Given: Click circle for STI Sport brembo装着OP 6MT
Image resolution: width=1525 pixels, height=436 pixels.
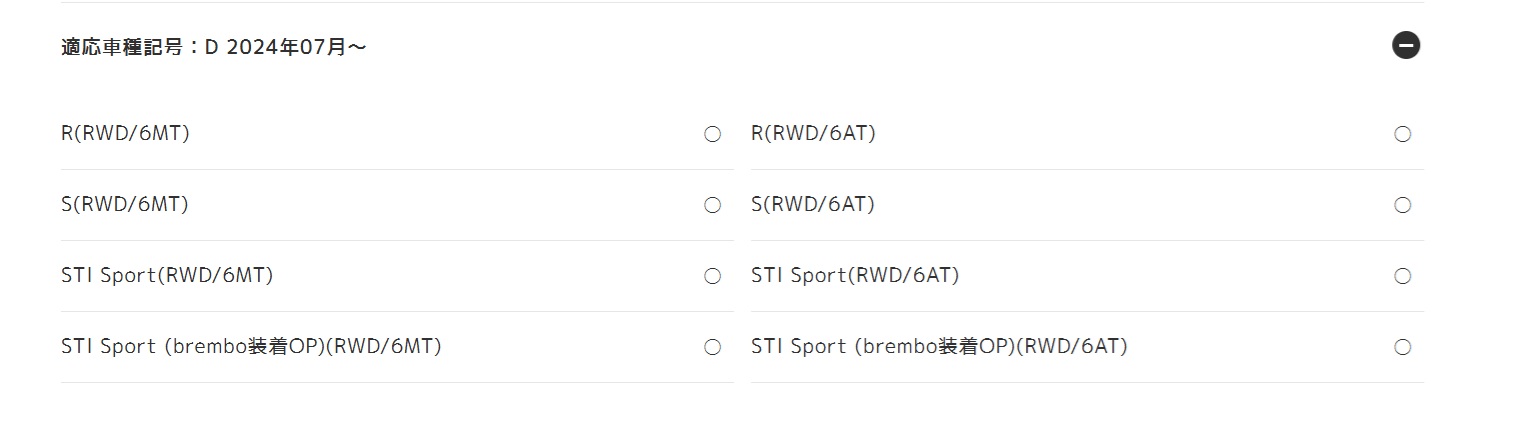Looking at the screenshot, I should click(x=713, y=347).
